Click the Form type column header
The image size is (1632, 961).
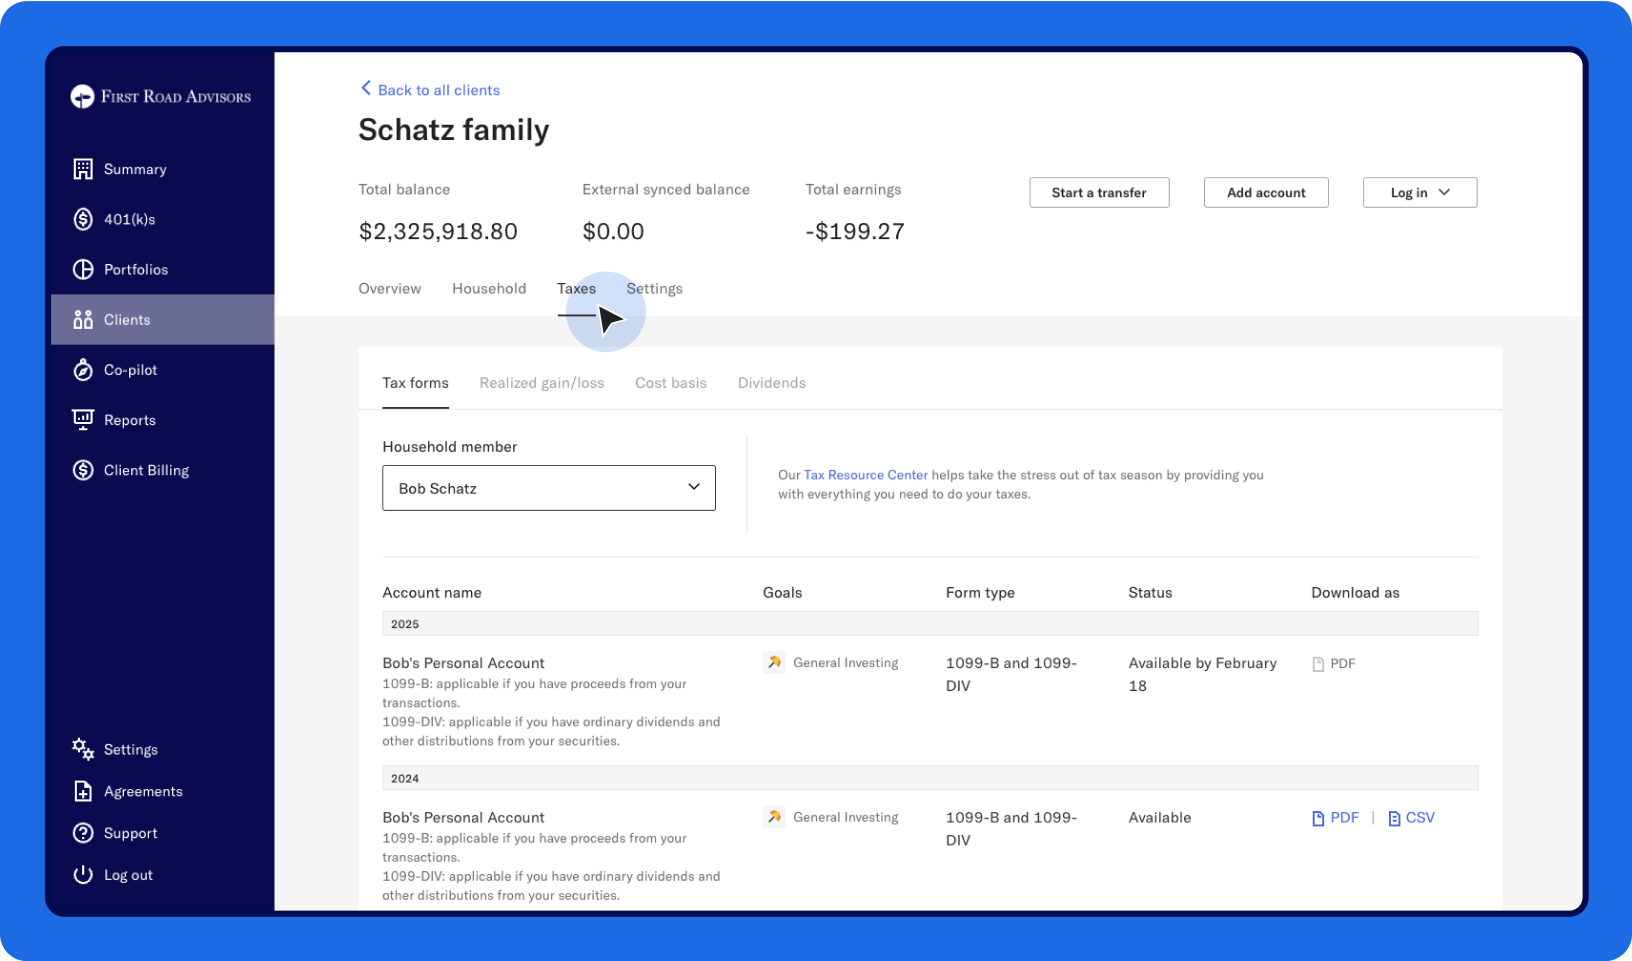point(980,593)
